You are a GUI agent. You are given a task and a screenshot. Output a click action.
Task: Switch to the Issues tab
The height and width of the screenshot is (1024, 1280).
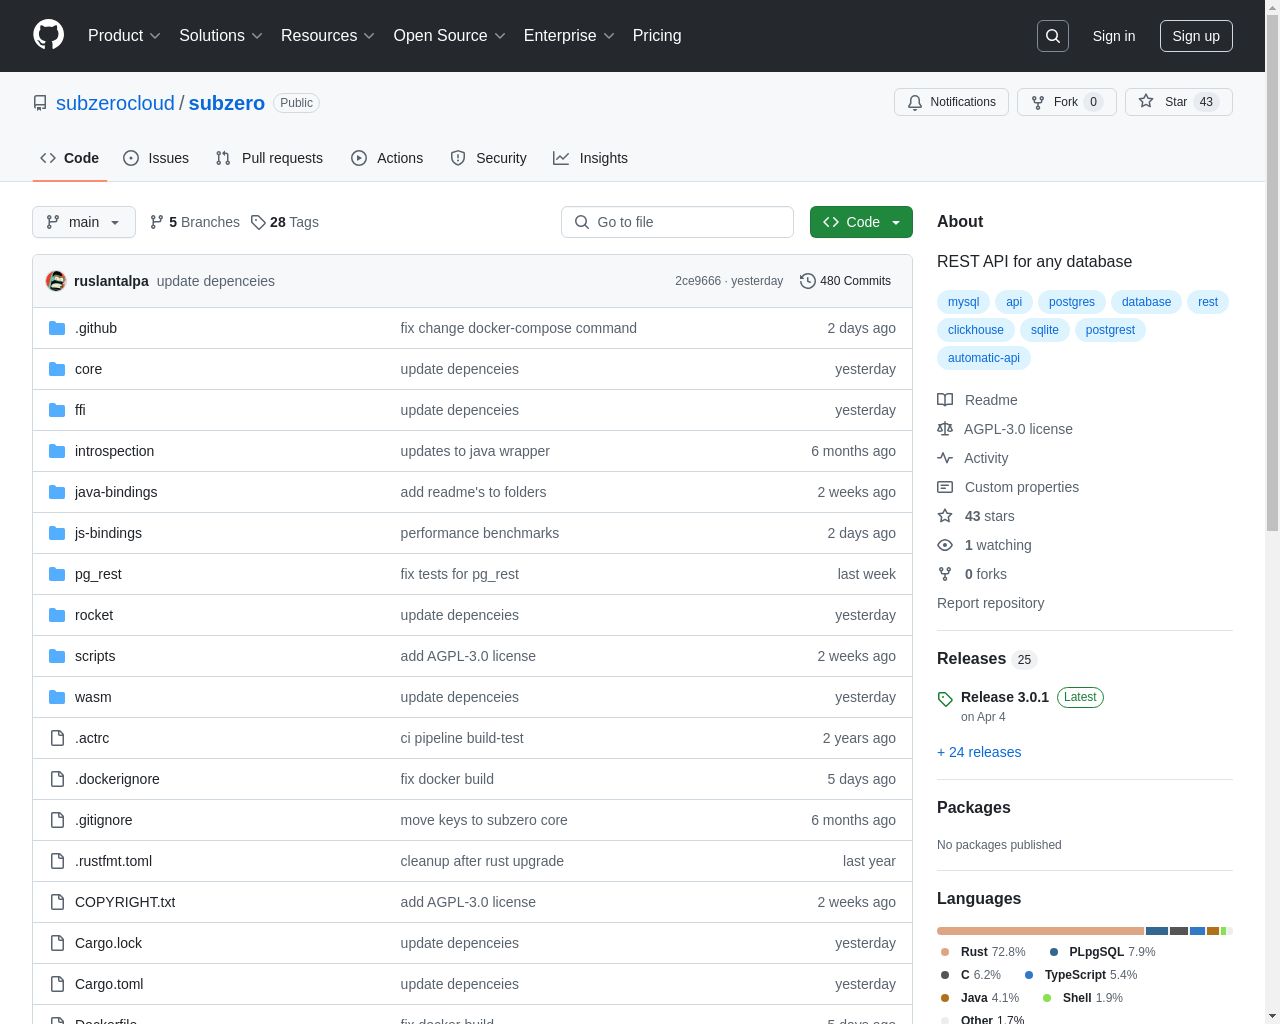coord(156,158)
